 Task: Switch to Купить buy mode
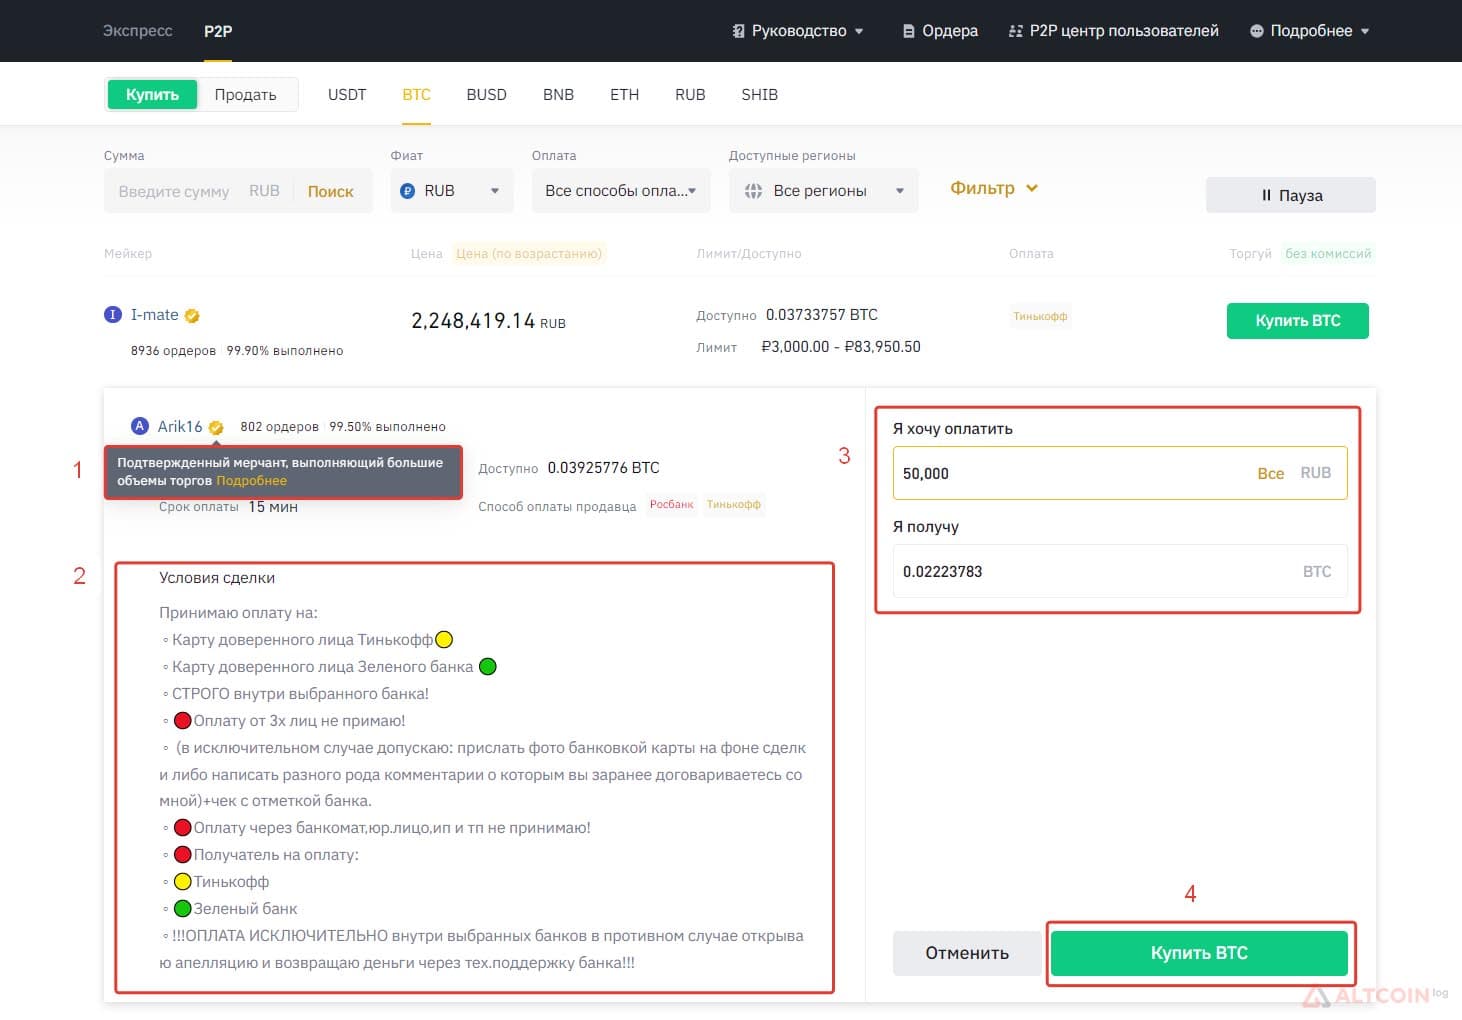pyautogui.click(x=152, y=95)
